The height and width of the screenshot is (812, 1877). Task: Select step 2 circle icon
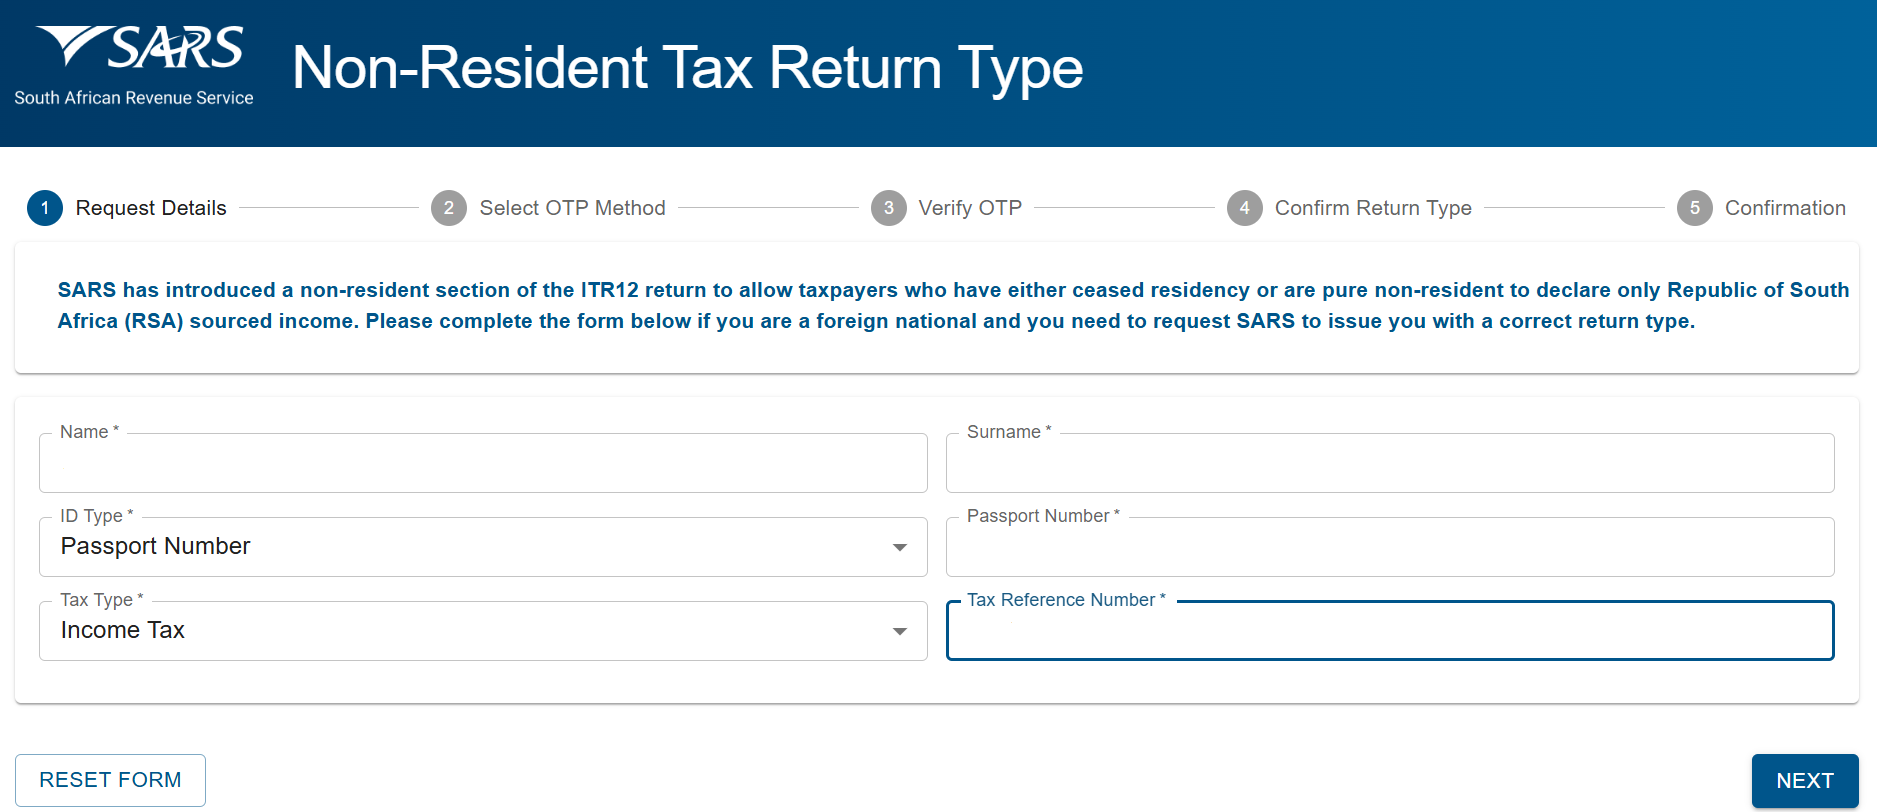[x=449, y=208]
